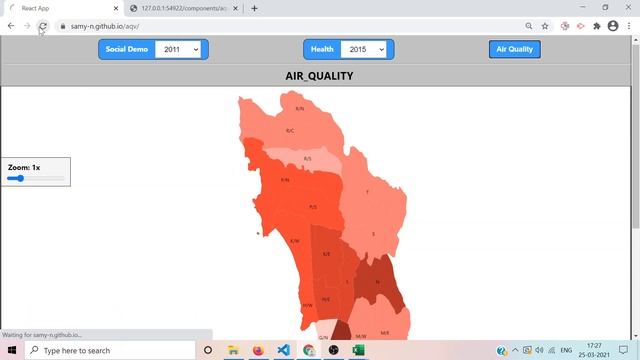Reload the page with the refresh icon
The width and height of the screenshot is (640, 360).
pyautogui.click(x=43, y=26)
